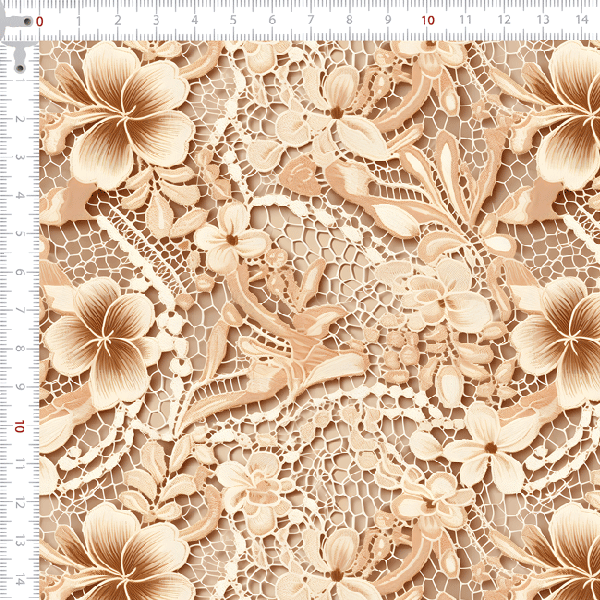Image resolution: width=600 pixels, height=600 pixels.
Task: Click the red 10 on the horizontal ruler
Action: point(428,20)
